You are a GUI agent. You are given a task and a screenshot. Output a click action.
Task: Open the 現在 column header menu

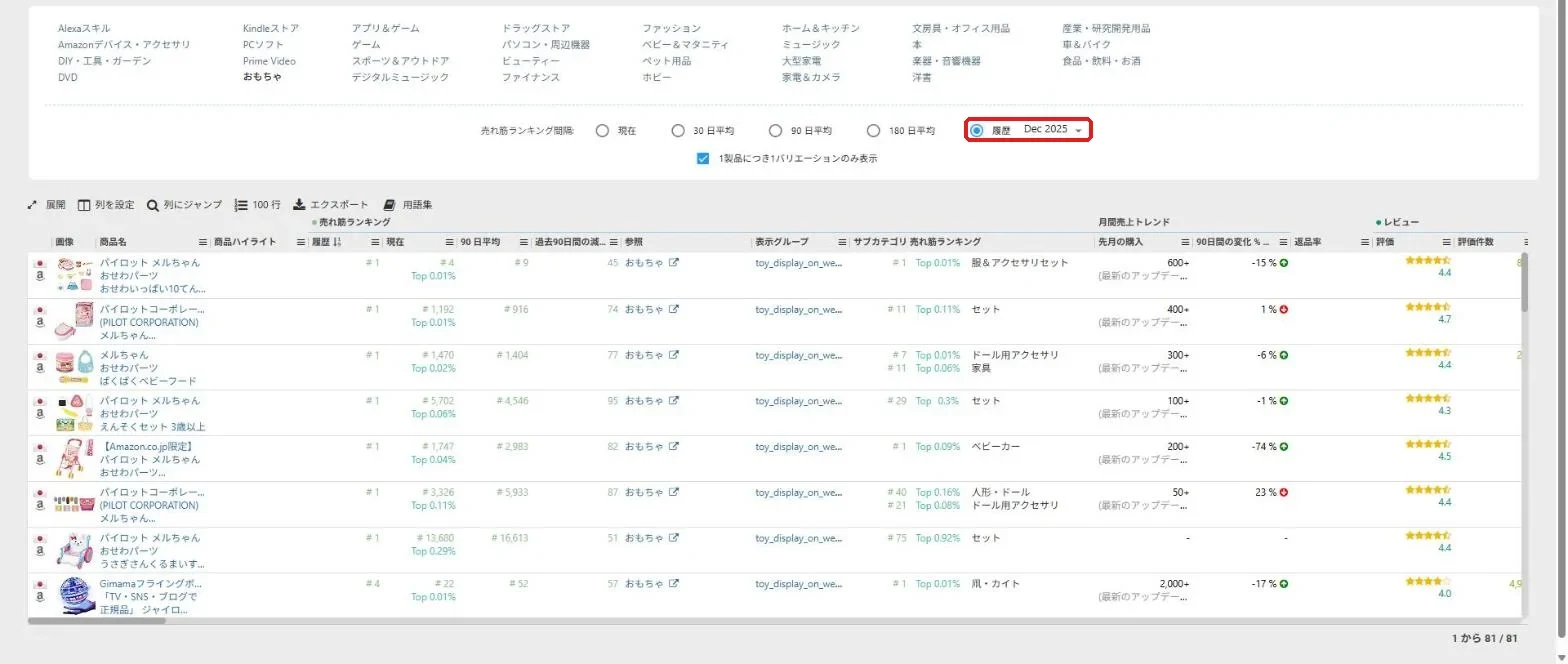[449, 242]
